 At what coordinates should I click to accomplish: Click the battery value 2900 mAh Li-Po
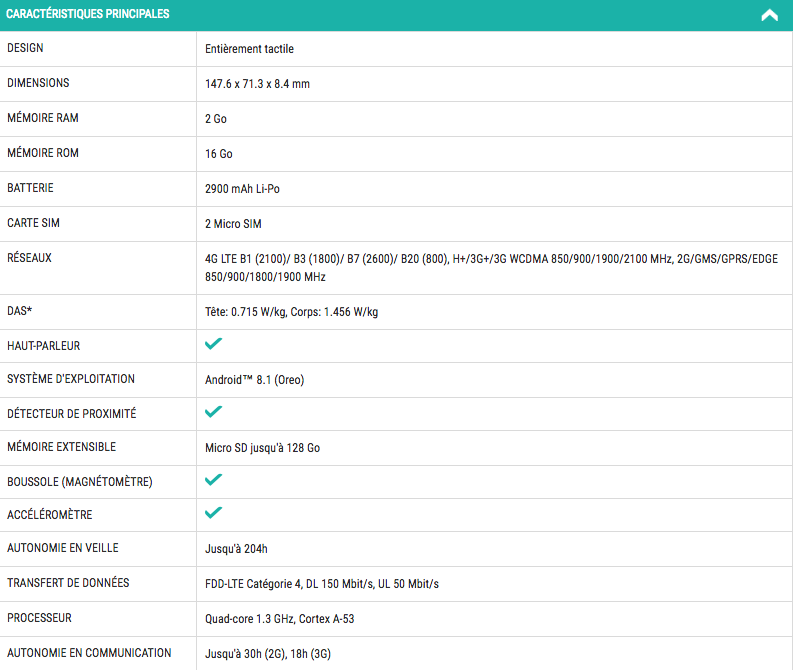coord(242,189)
